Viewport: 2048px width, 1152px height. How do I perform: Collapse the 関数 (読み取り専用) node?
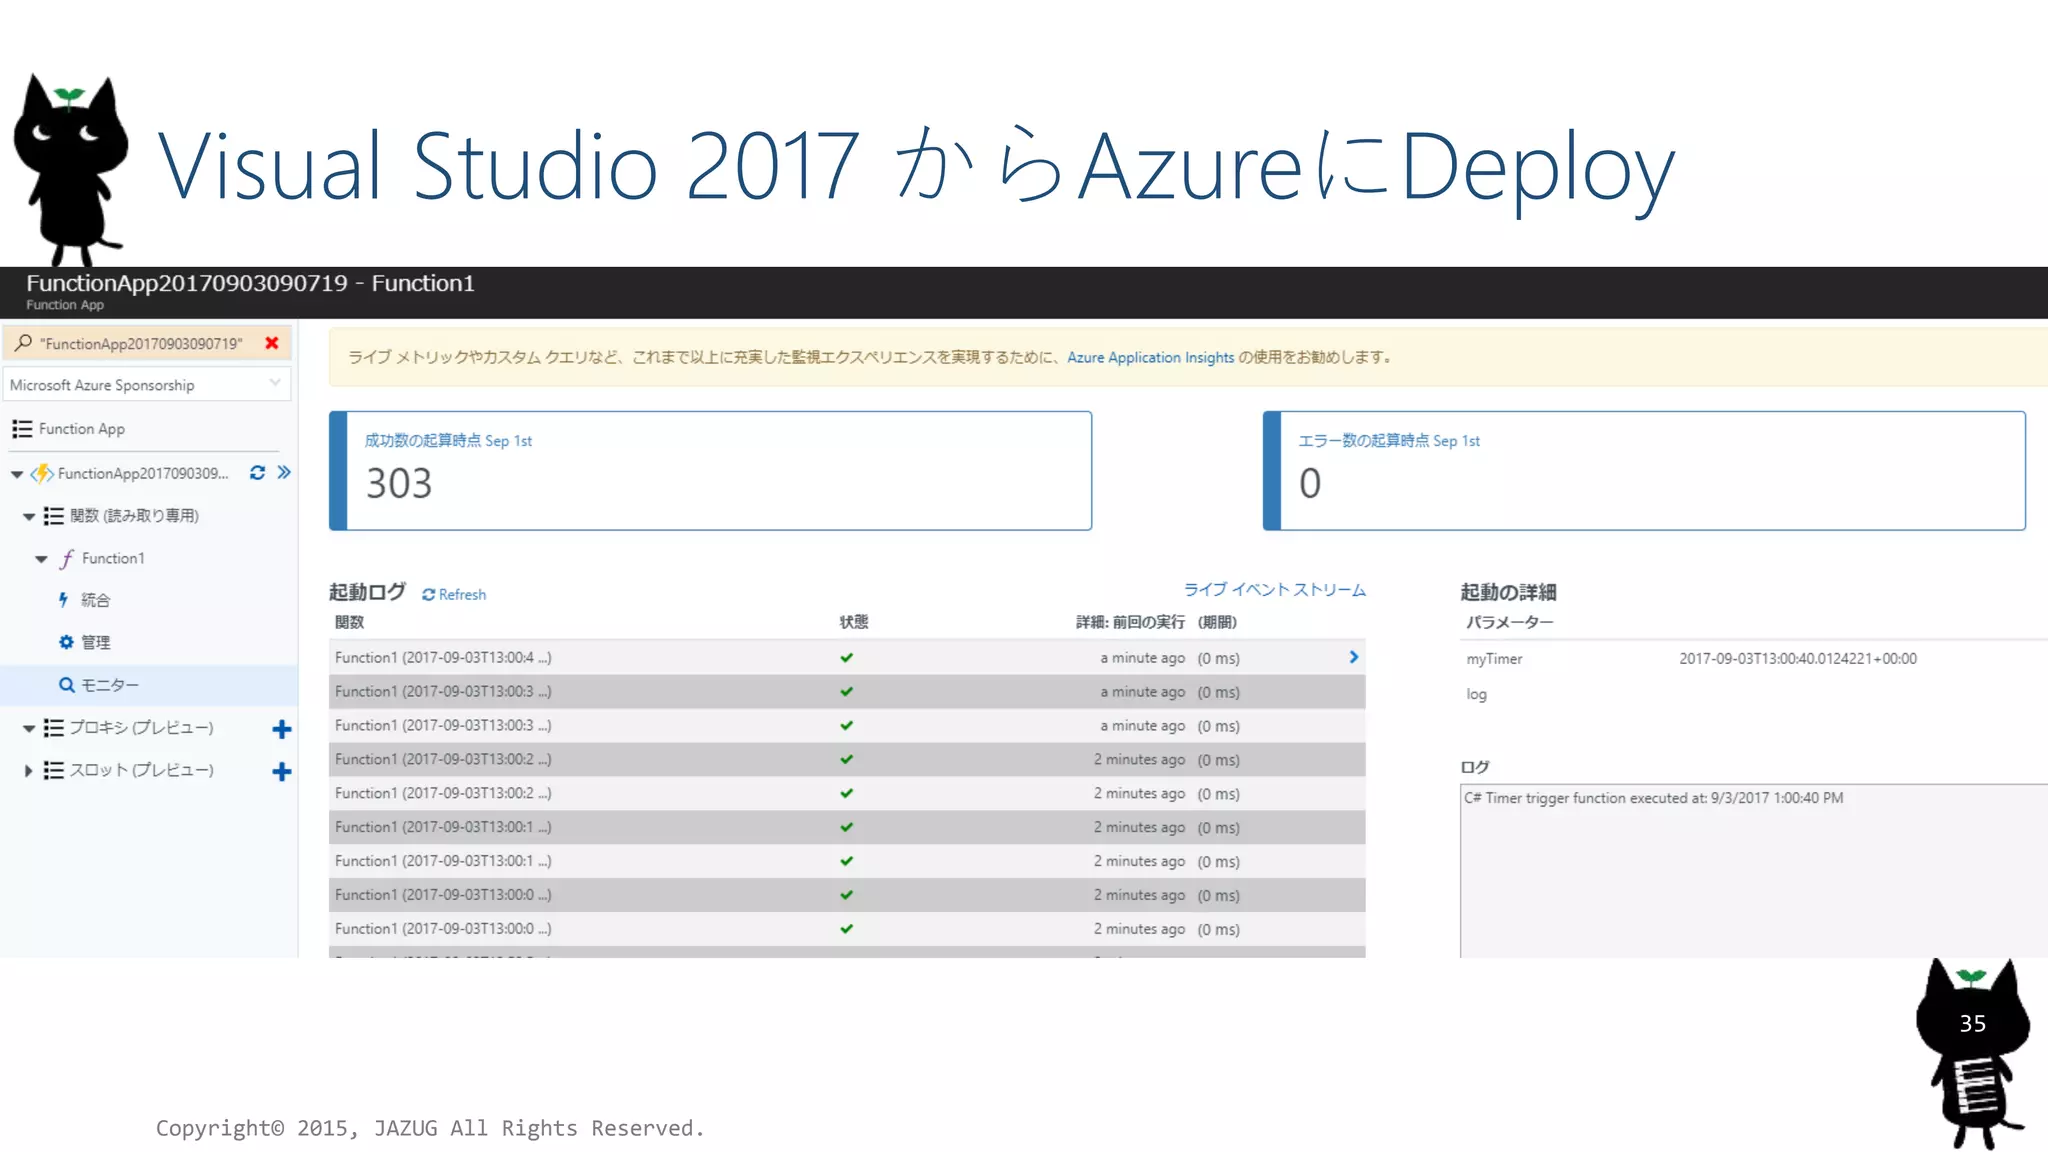29,516
